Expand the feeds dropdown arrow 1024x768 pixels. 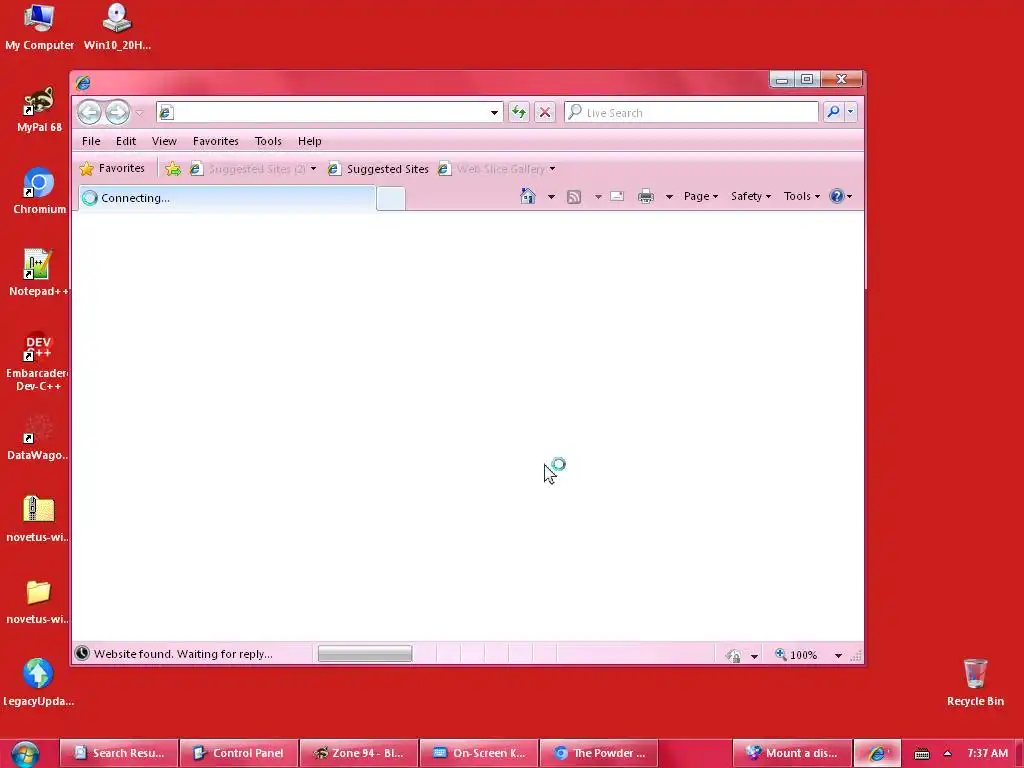click(x=598, y=197)
